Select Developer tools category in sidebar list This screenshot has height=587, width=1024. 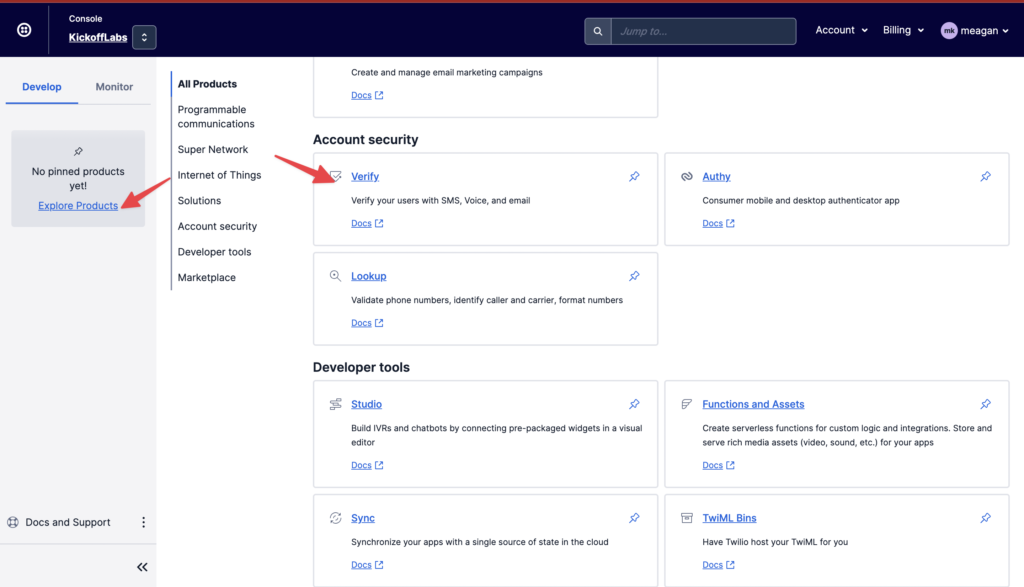click(x=214, y=252)
